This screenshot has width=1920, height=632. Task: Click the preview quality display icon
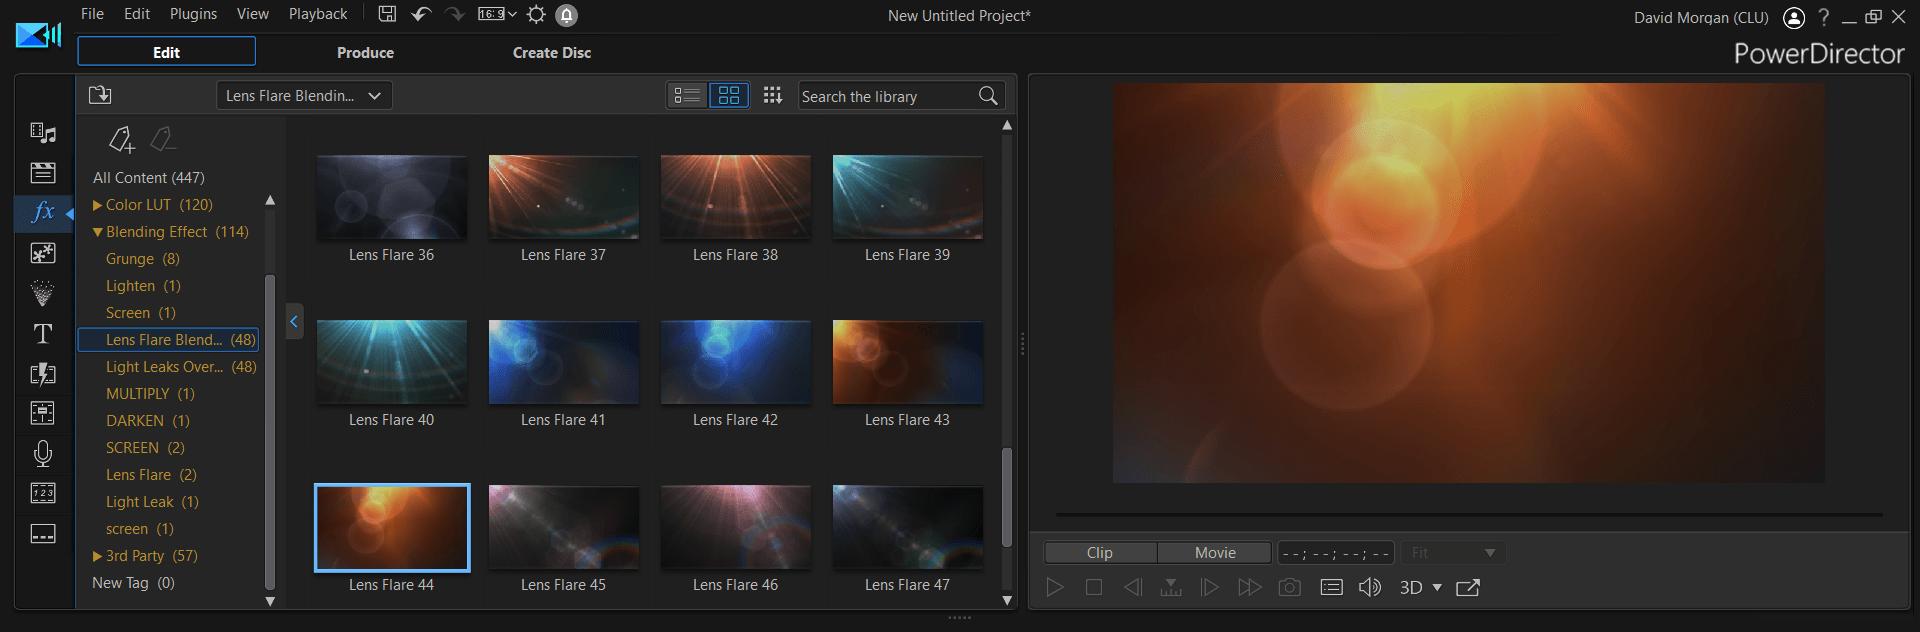pos(1331,587)
